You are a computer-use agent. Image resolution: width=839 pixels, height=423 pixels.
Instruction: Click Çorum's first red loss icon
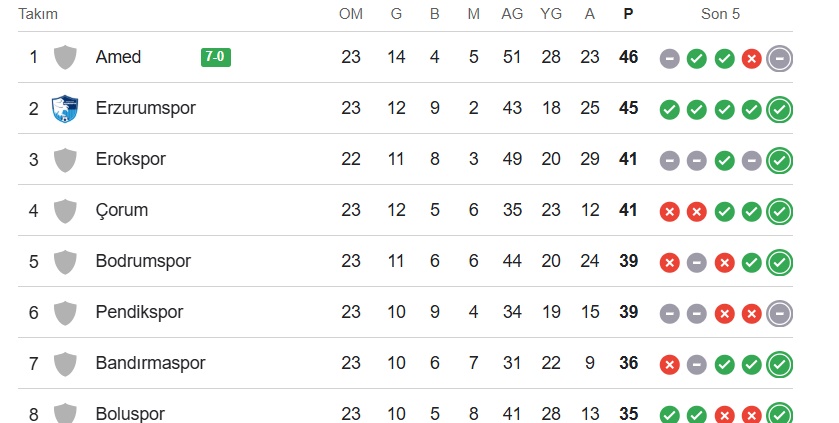tap(669, 211)
